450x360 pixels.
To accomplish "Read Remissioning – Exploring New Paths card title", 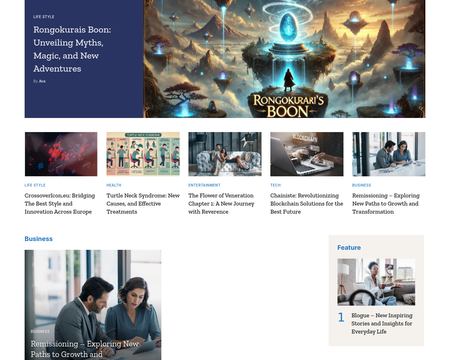I will click(386, 204).
